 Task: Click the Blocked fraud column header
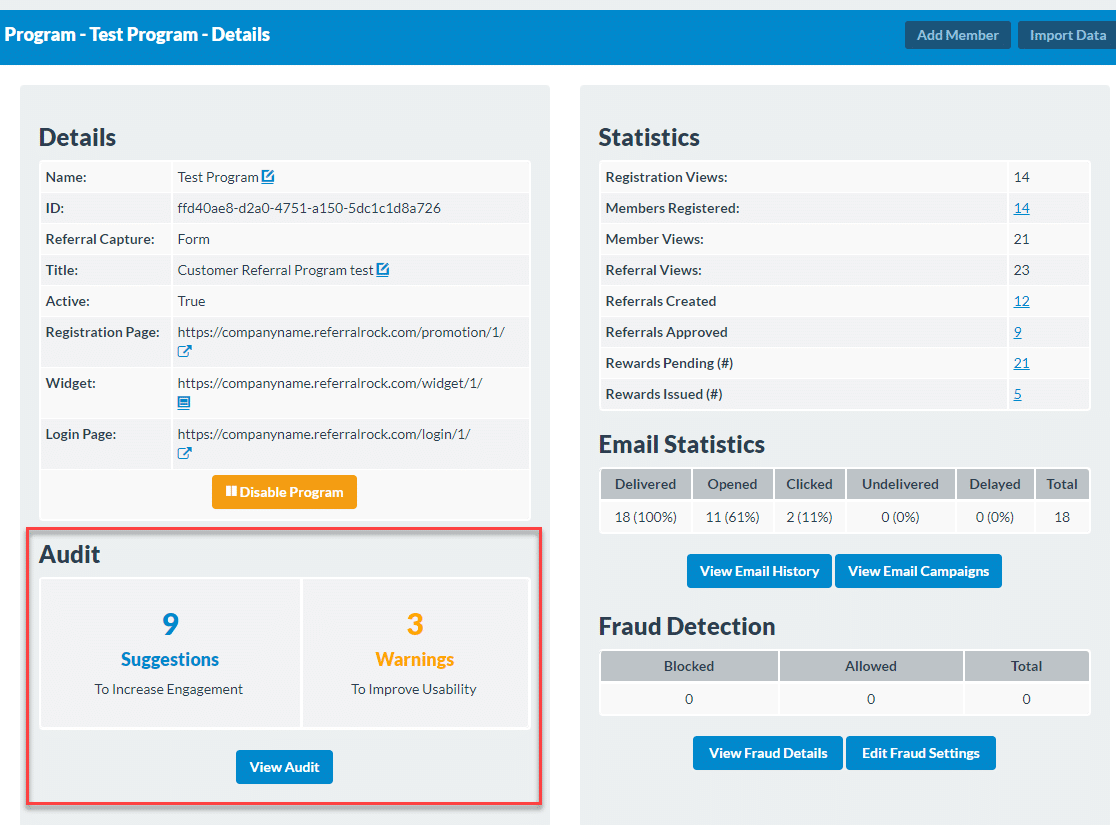[689, 666]
